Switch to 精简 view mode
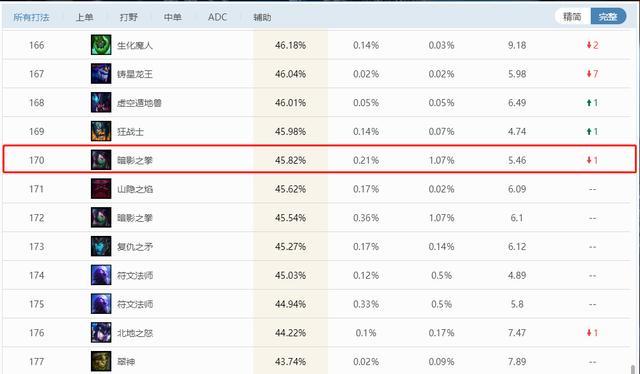Viewport: 640px width, 374px height. (572, 17)
